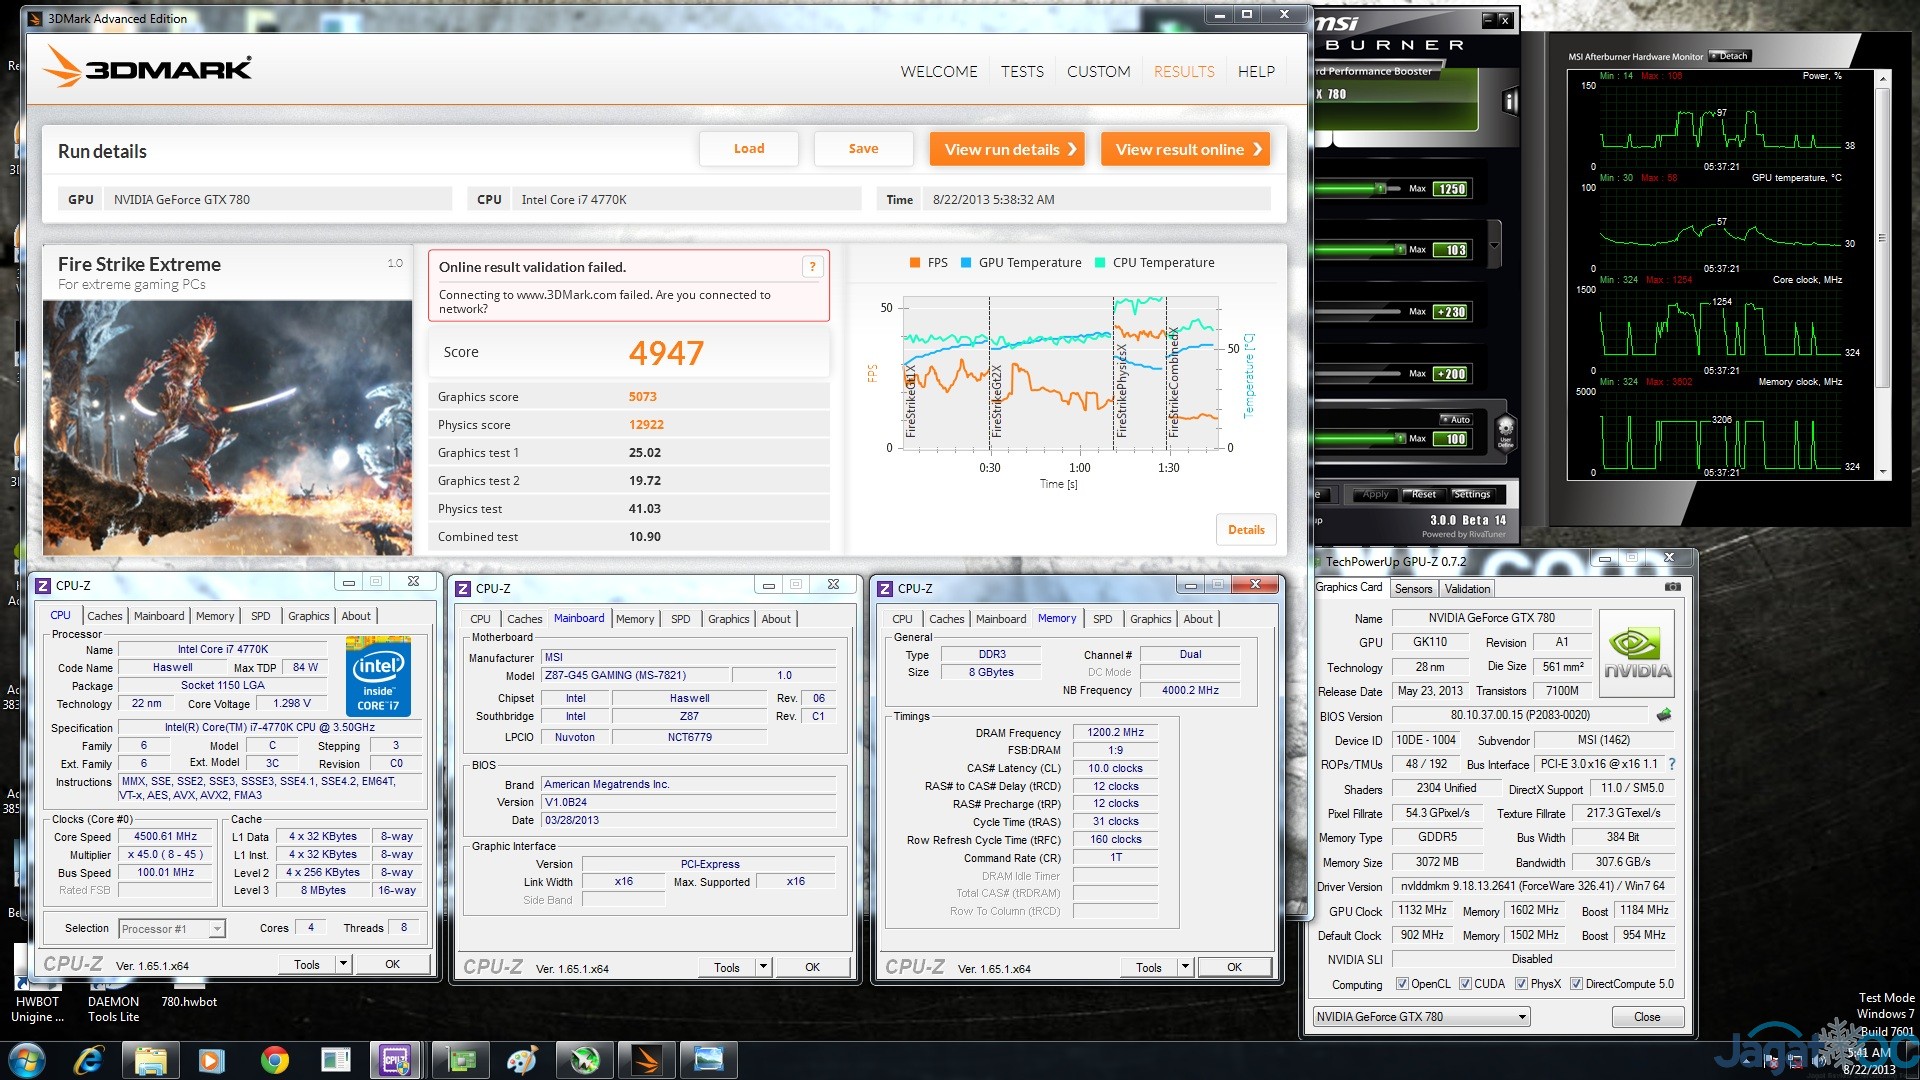The image size is (1920, 1080).
Task: Open the Graphics tab in the CPU-Z Mainboard window
Action: pos(728,619)
